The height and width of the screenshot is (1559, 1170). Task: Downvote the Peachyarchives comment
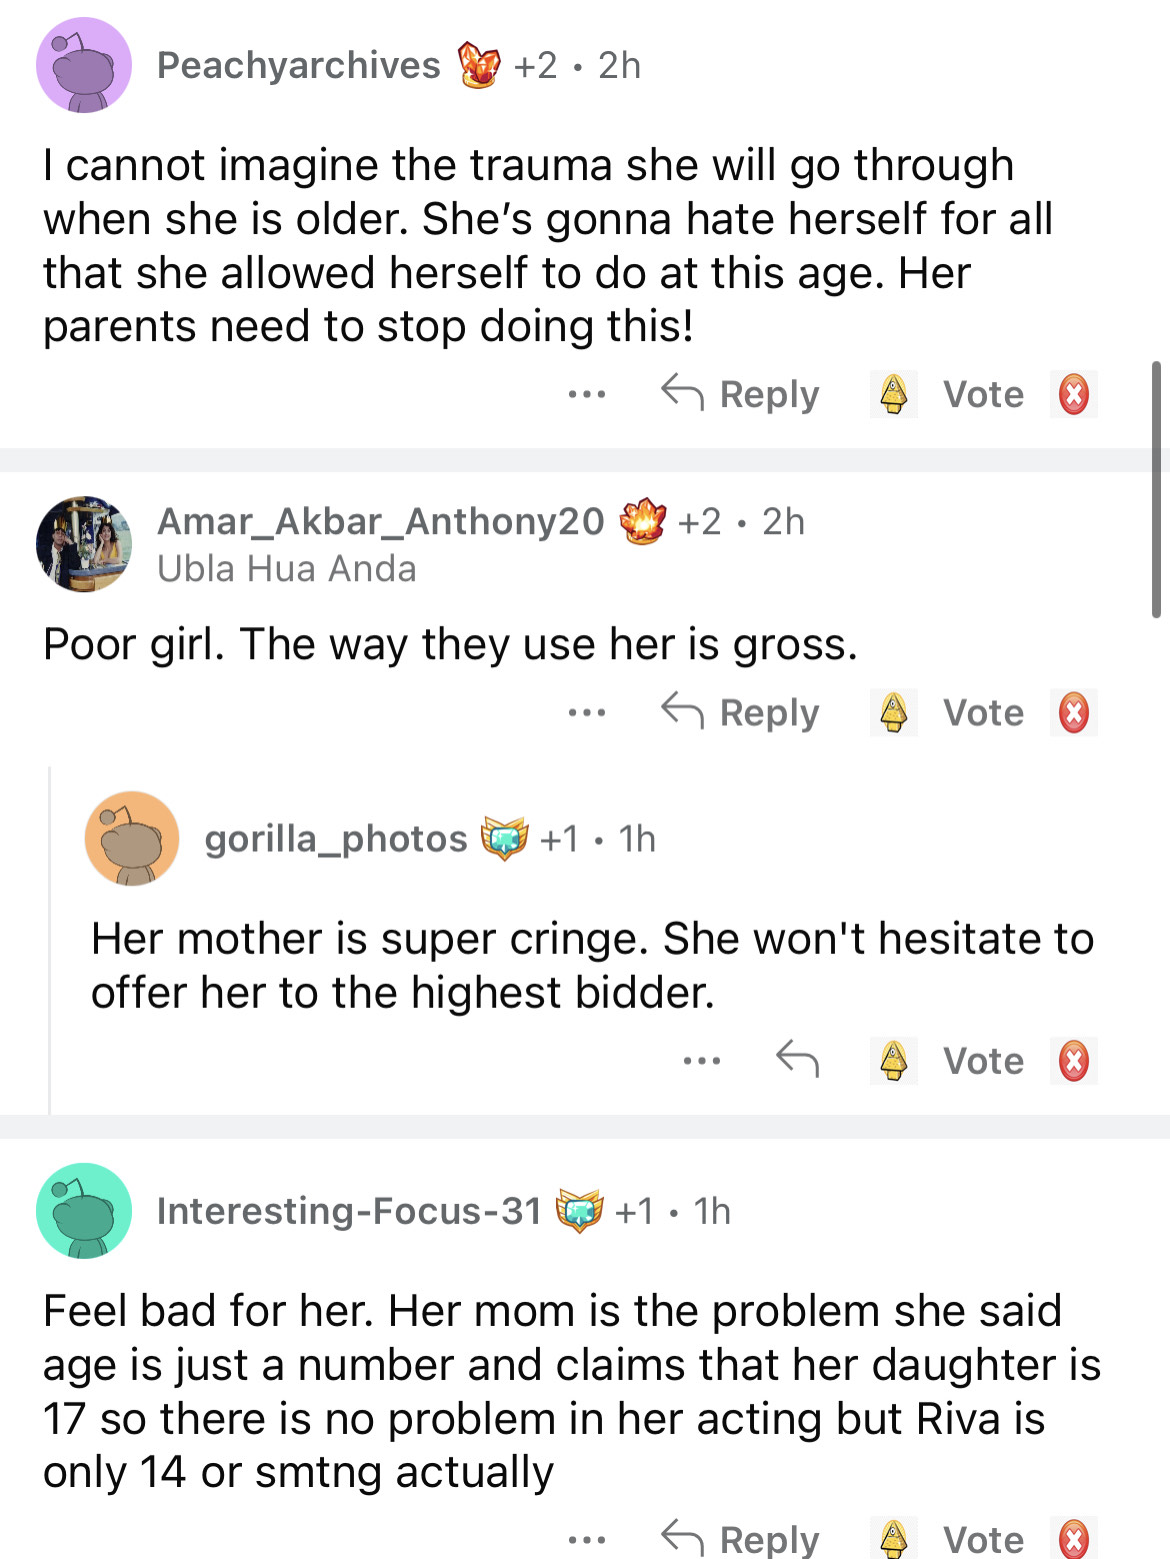point(1073,394)
